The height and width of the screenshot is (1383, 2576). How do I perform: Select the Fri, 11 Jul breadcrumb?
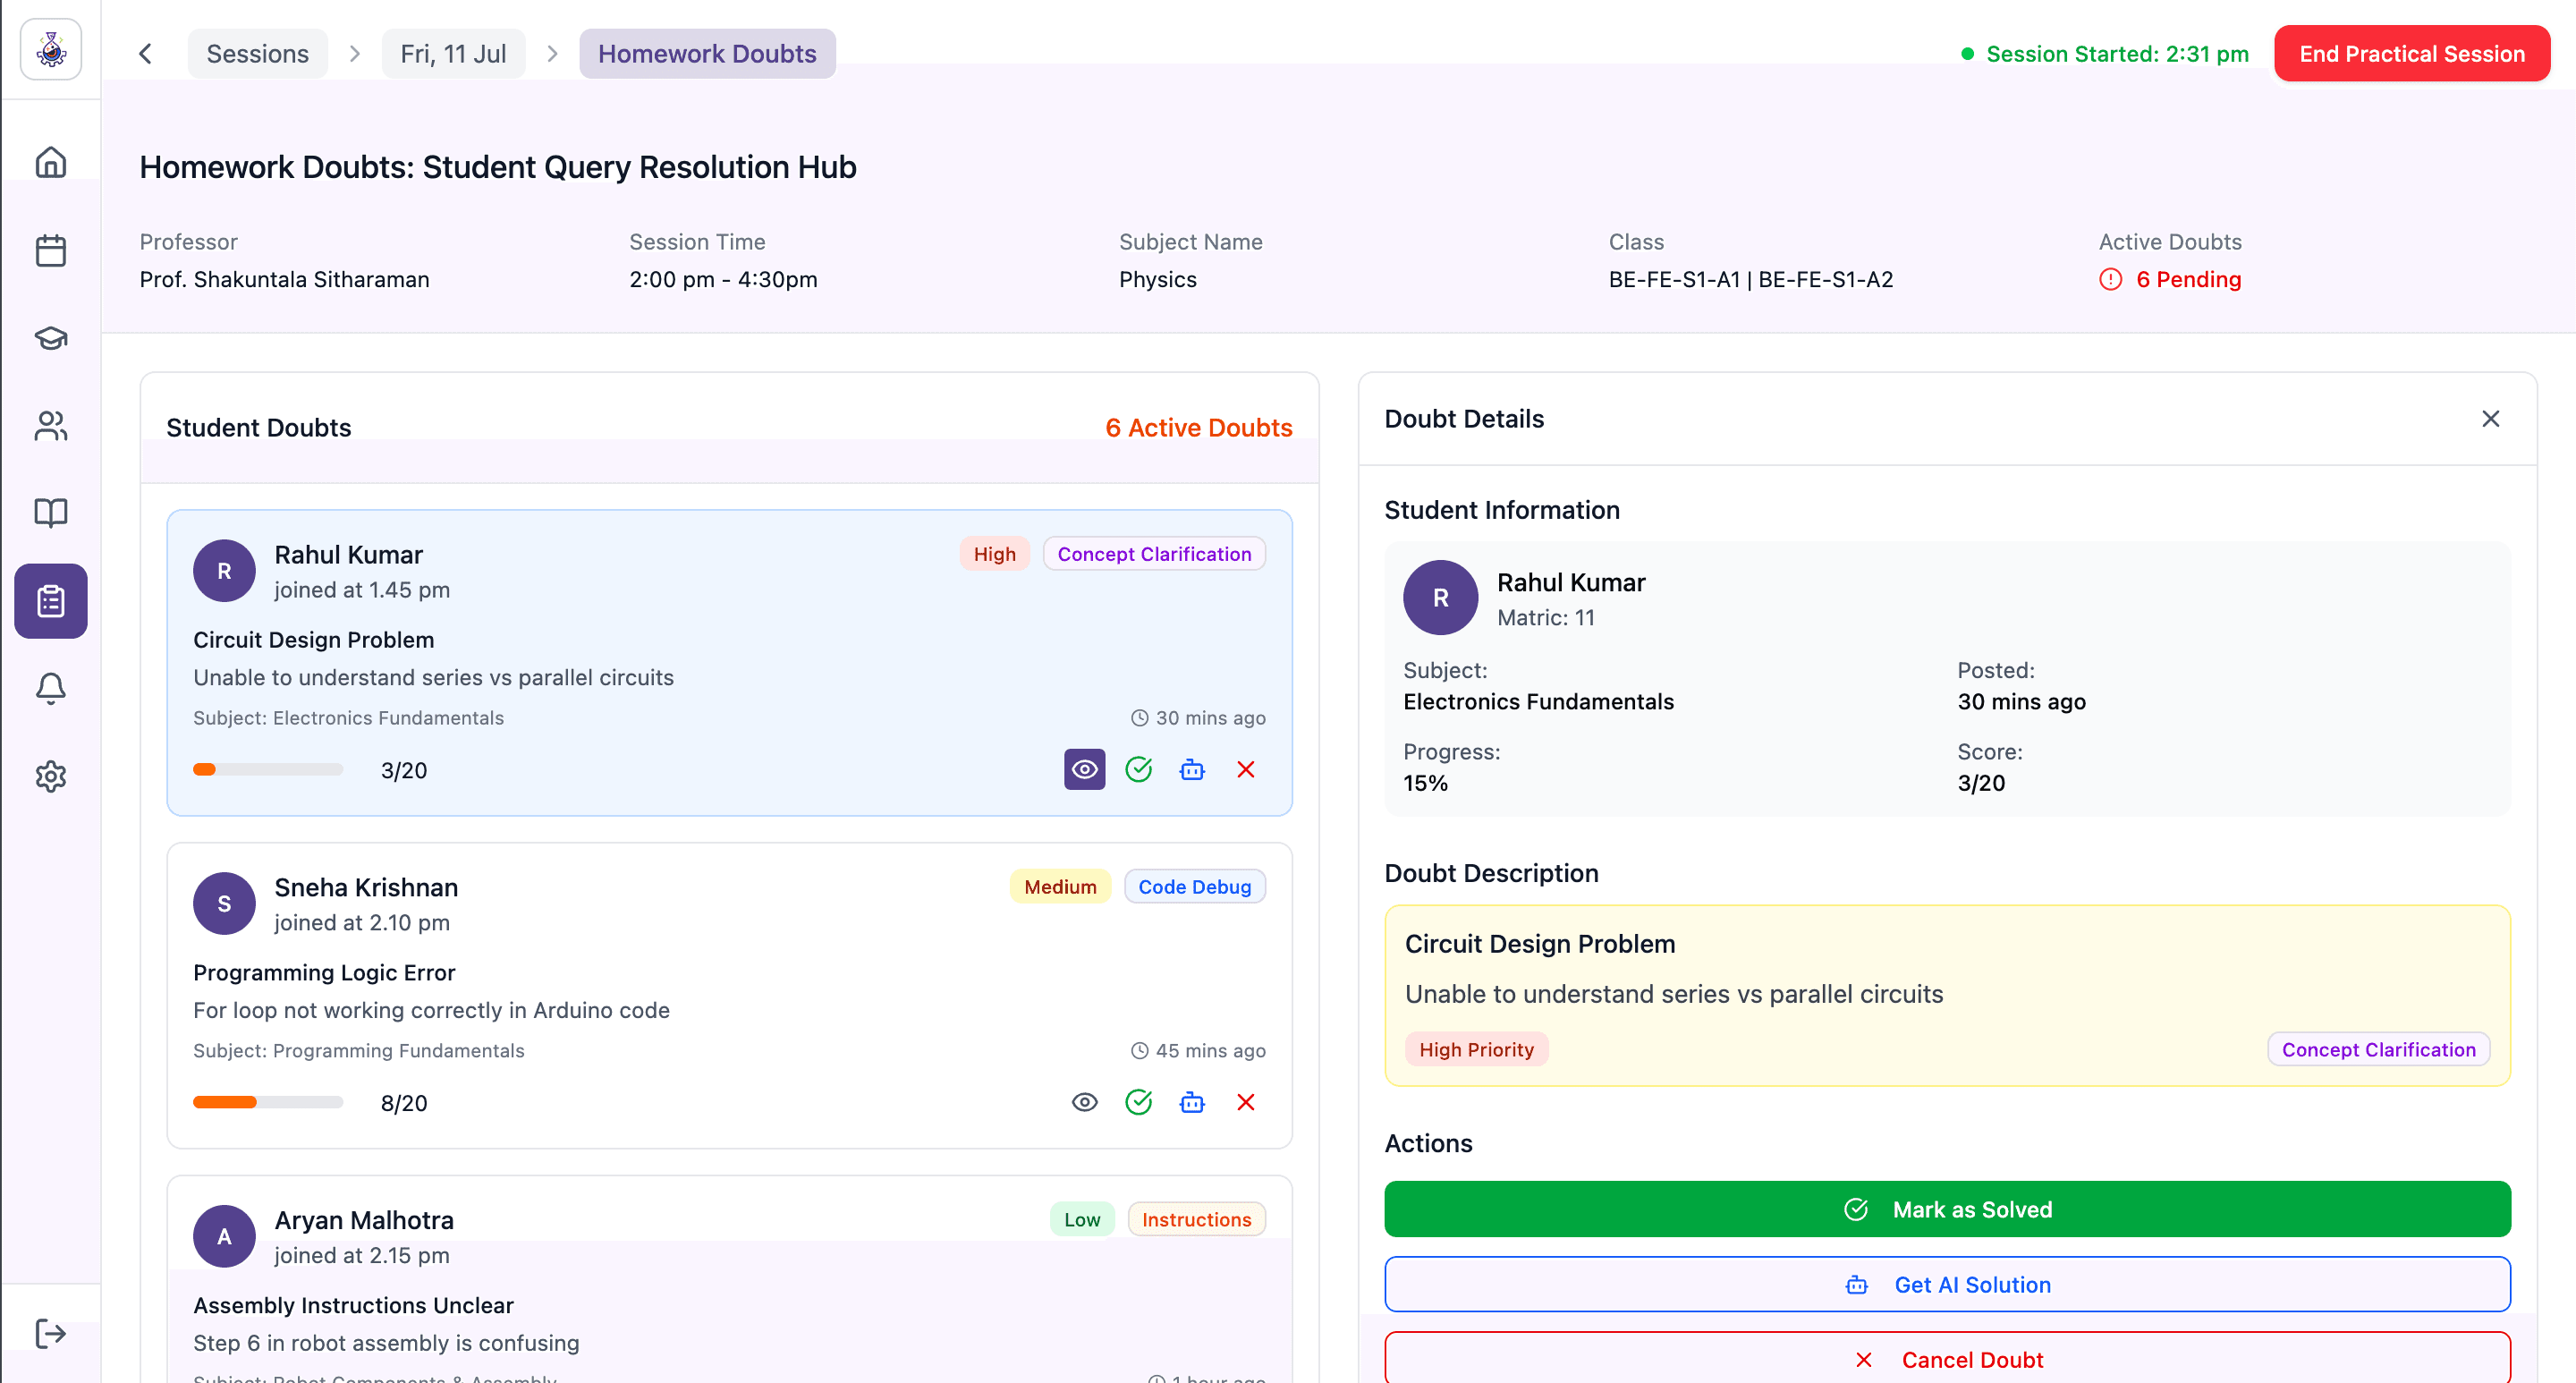453,54
